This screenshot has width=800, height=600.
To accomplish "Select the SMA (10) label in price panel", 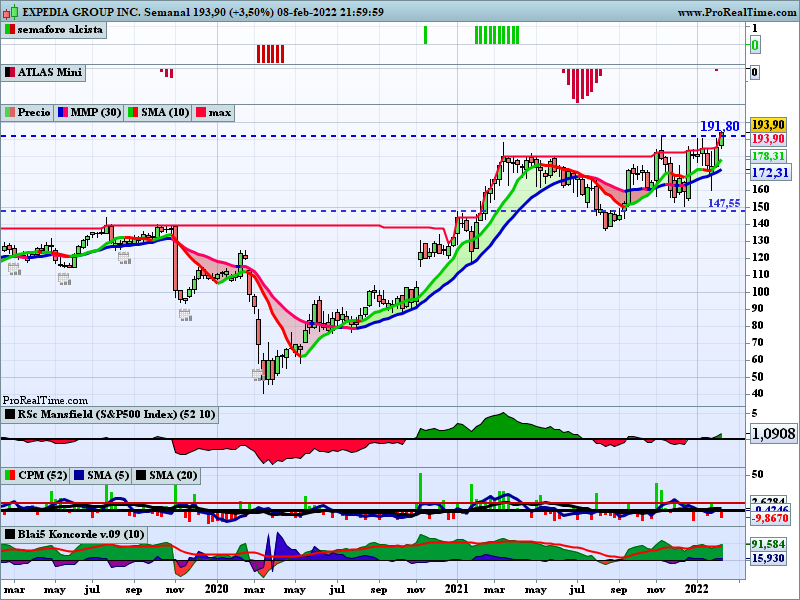I will point(159,112).
